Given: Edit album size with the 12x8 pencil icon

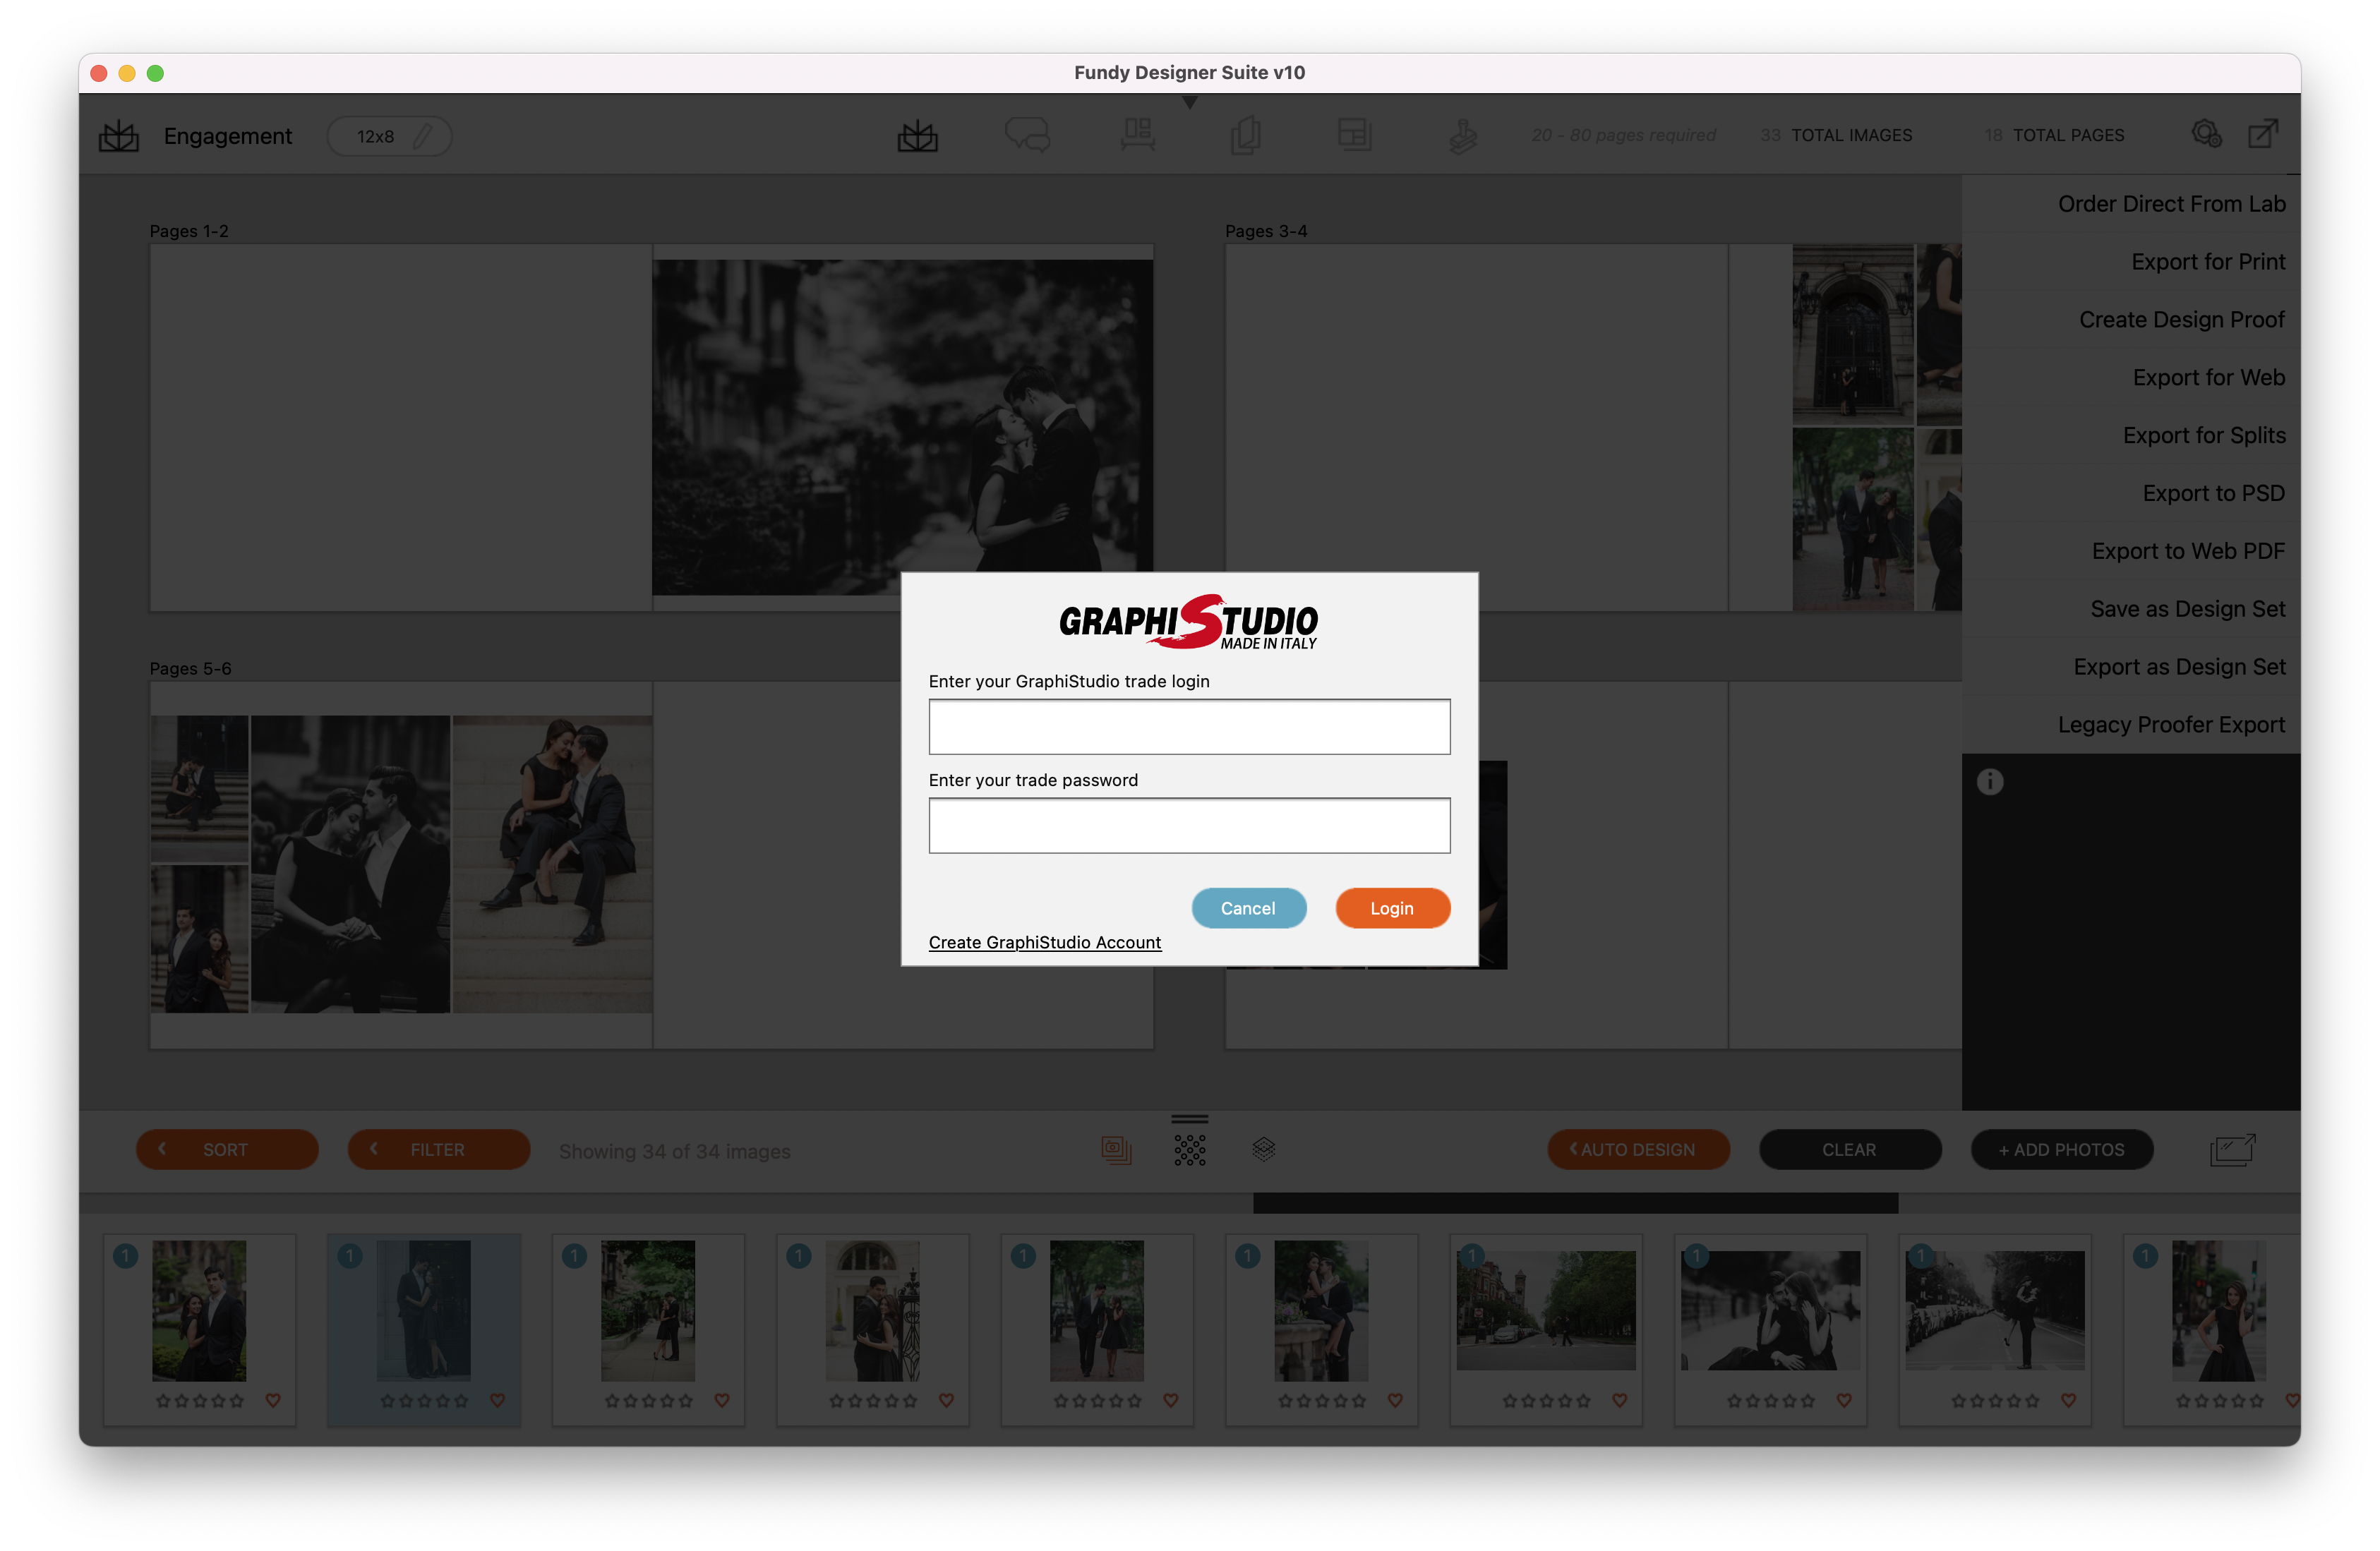Looking at the screenshot, I should (422, 136).
